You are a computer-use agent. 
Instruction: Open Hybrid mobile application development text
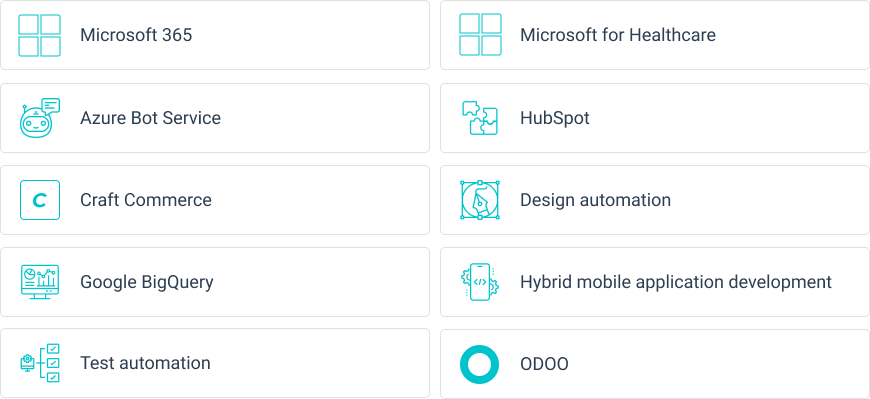click(676, 282)
